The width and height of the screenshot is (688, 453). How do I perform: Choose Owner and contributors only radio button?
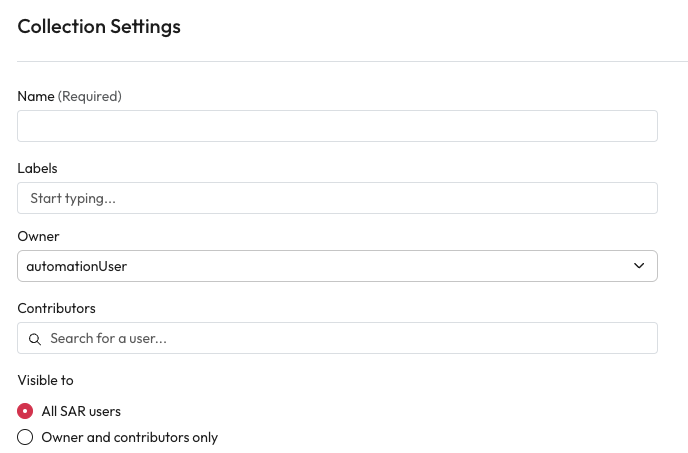[25, 437]
